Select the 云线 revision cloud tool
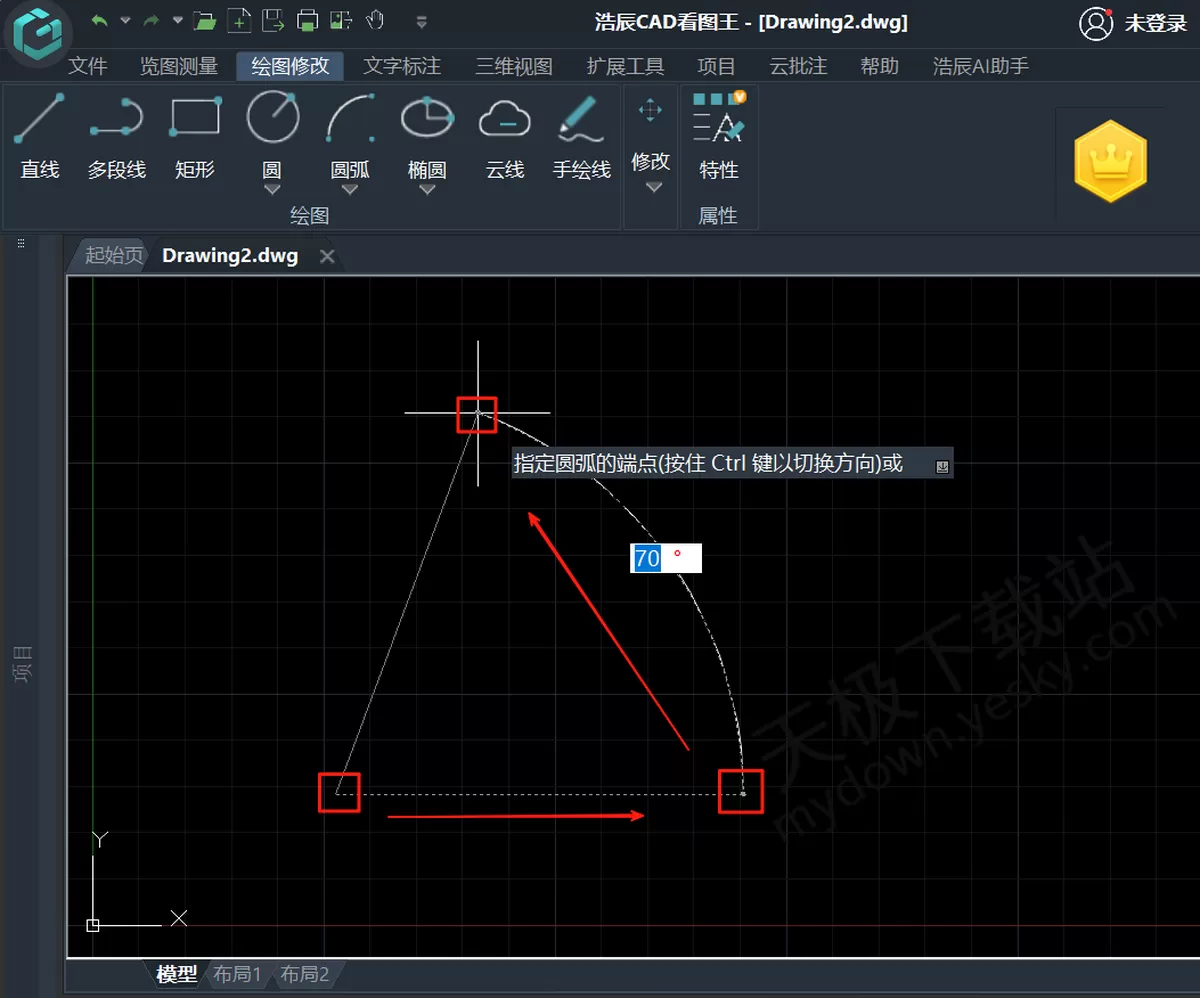1200x998 pixels. coord(505,137)
